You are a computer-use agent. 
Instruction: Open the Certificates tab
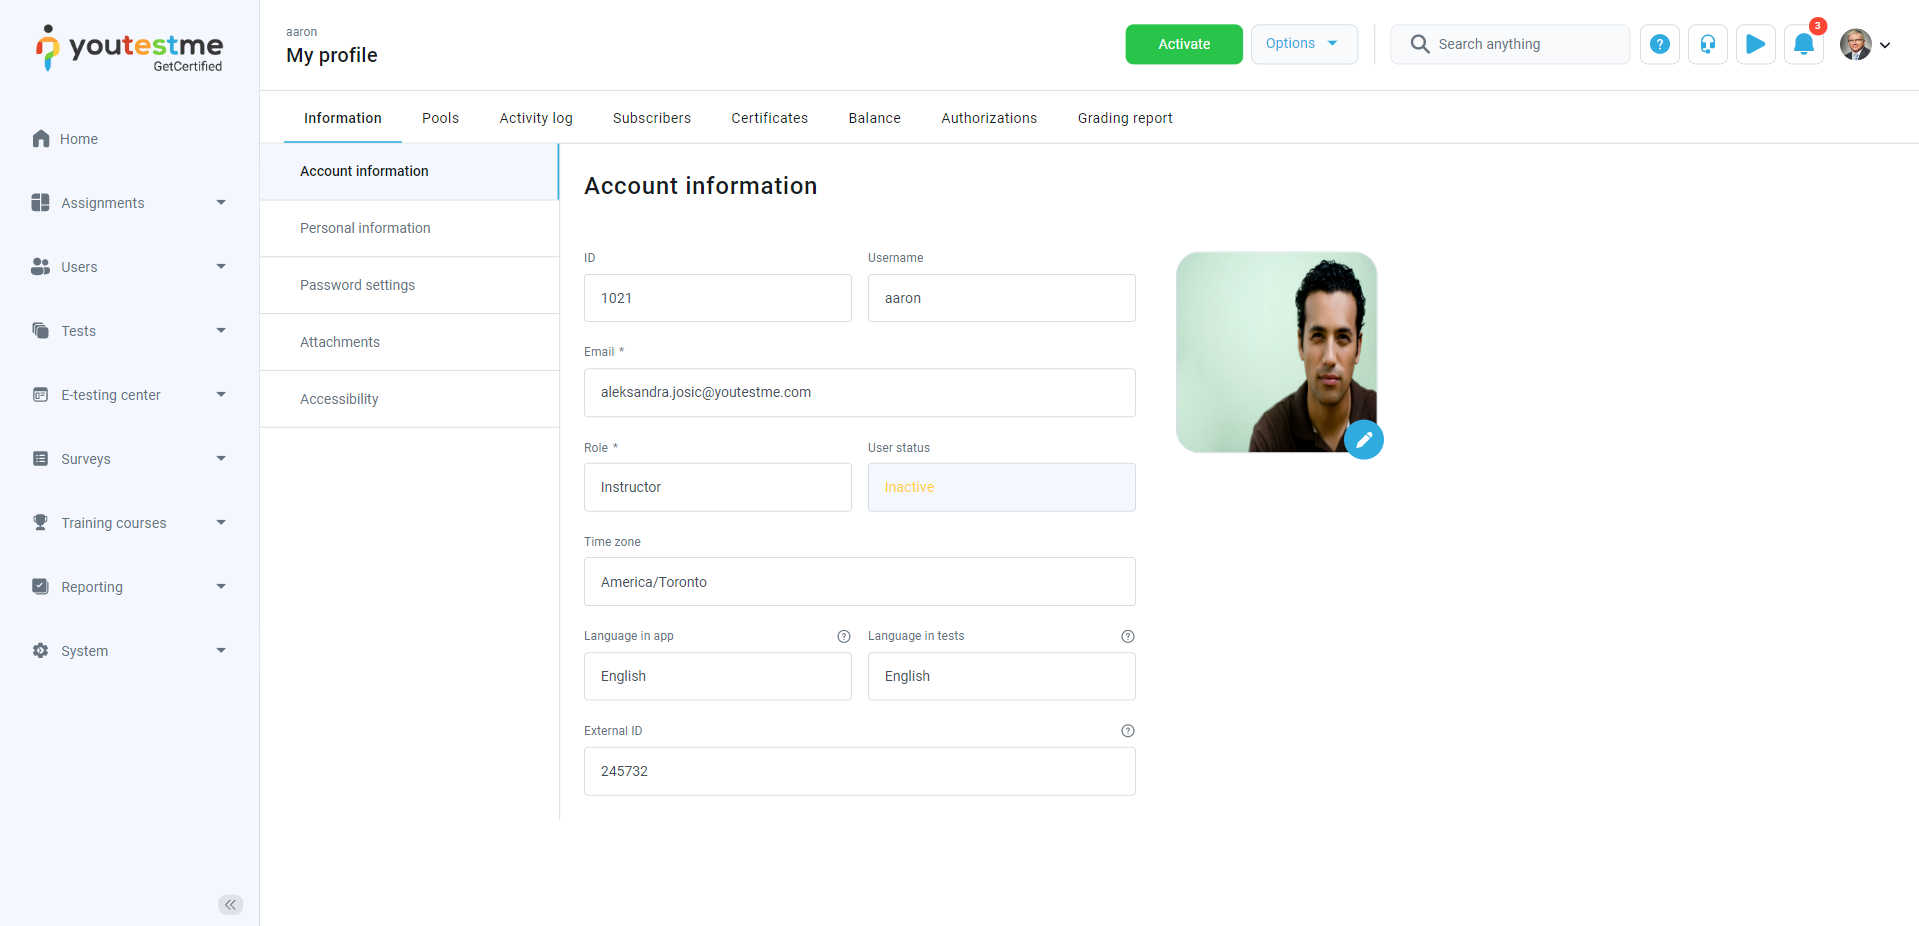pyautogui.click(x=769, y=118)
